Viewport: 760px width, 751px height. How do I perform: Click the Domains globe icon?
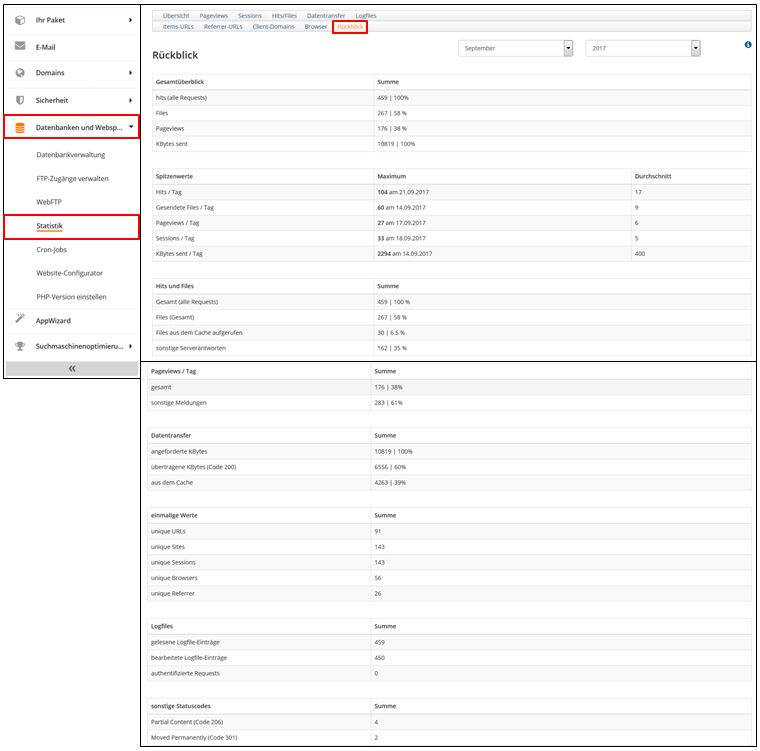(x=20, y=73)
